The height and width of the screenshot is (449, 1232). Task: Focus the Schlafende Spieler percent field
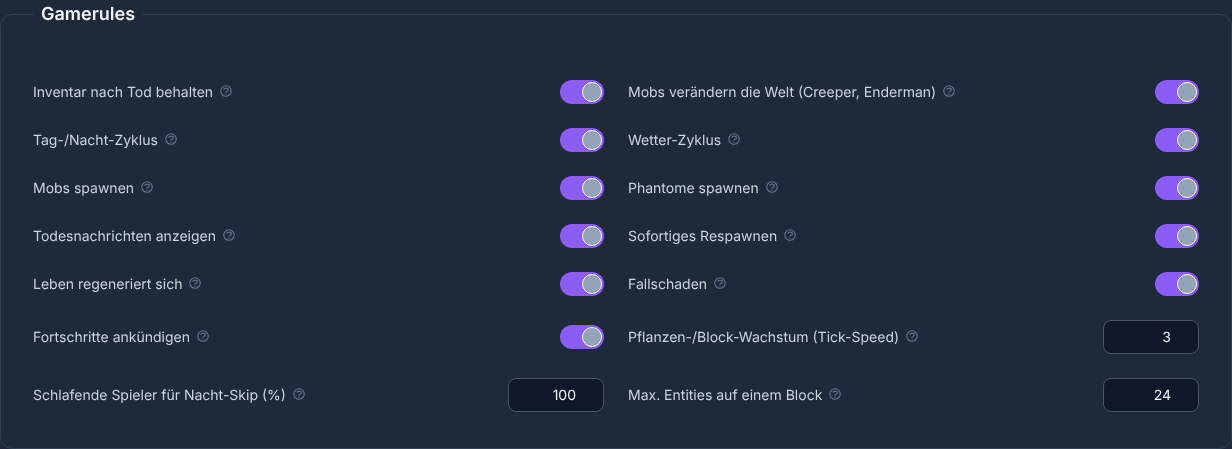[556, 395]
